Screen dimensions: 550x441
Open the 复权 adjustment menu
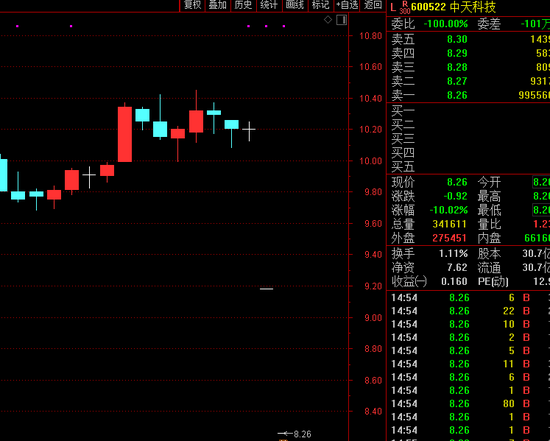pos(193,5)
